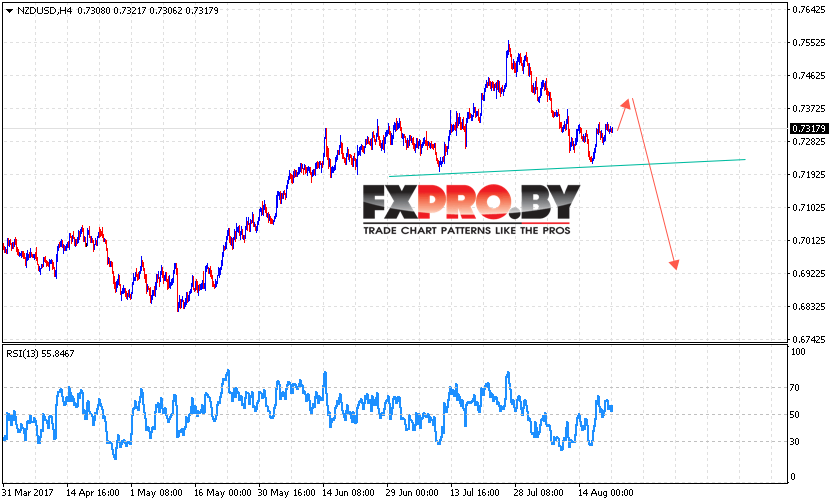Click the RSI 70 level label
Screen dimensions: 830x504
pos(795,388)
